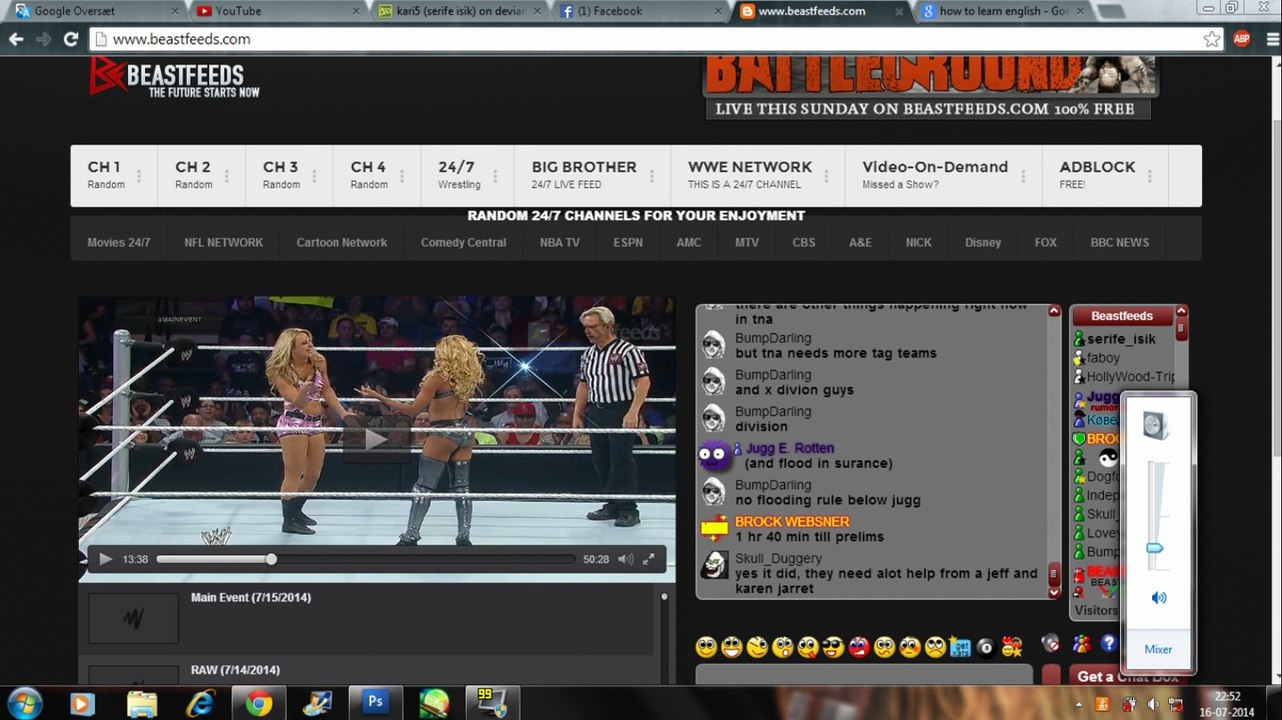Open the 24/7 Wrestling channel

point(467,175)
